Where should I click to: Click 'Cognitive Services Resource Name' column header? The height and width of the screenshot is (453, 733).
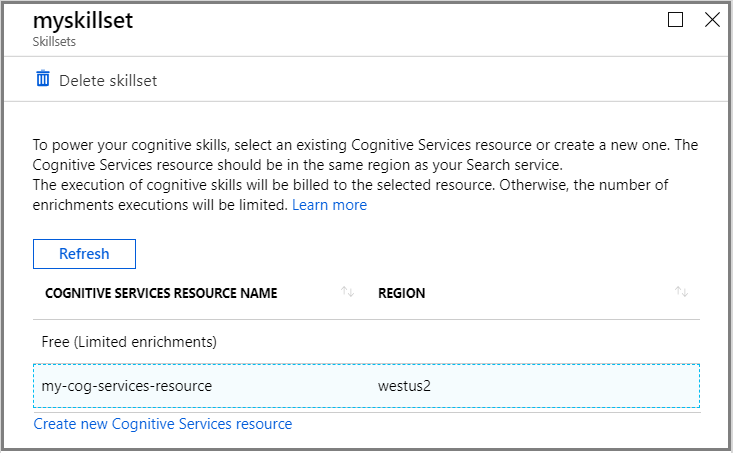pyautogui.click(x=161, y=293)
